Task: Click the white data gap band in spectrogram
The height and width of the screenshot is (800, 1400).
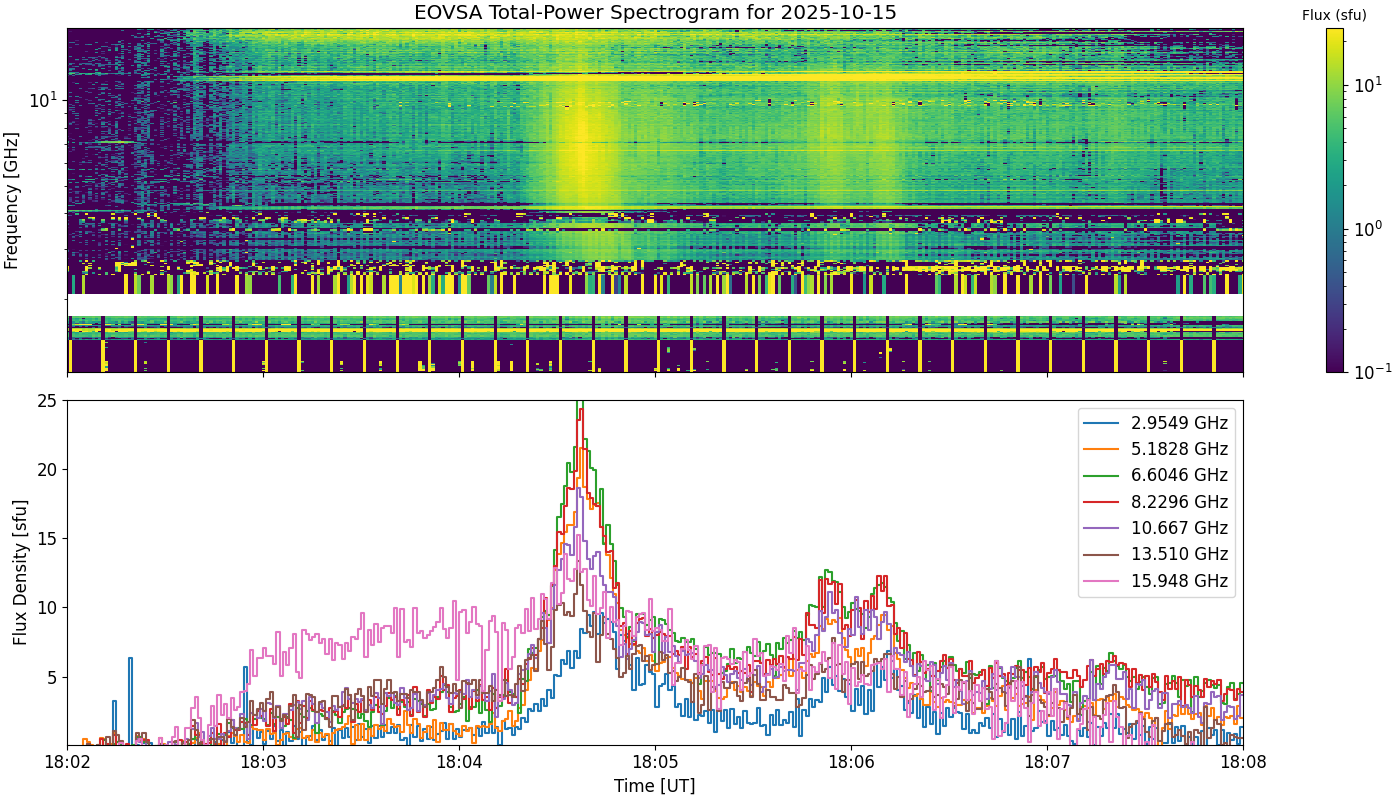Action: [x=655, y=305]
